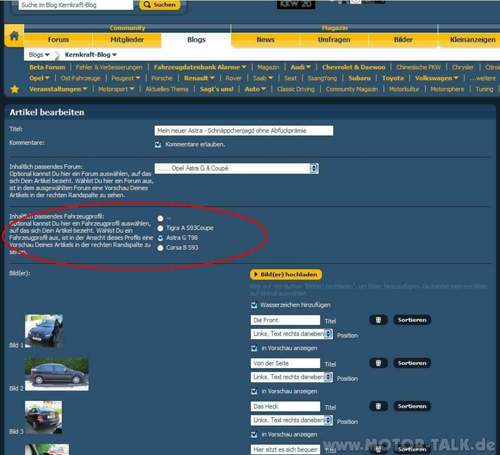Screen dimensions: 500x455
Task: Open Bild 2 side view thumbnail
Action: [x=57, y=374]
